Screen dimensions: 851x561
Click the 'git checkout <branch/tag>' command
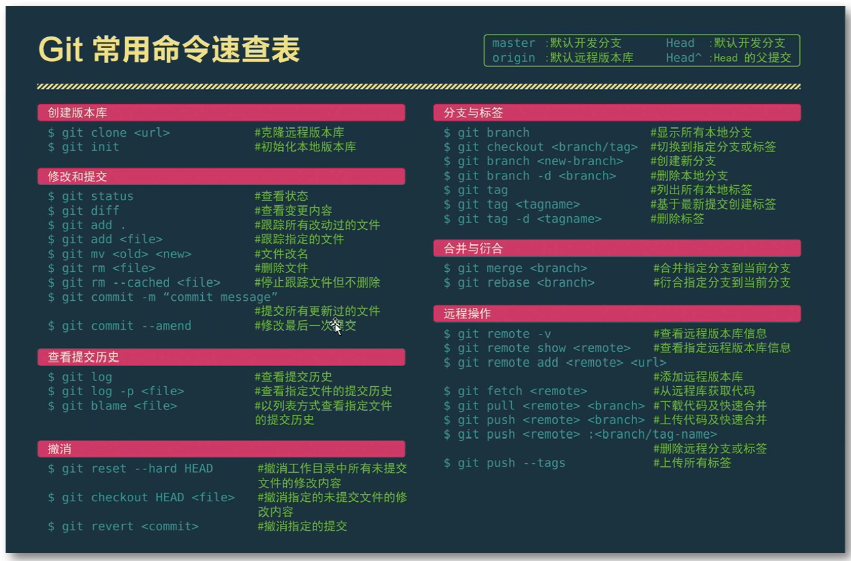[x=541, y=147]
